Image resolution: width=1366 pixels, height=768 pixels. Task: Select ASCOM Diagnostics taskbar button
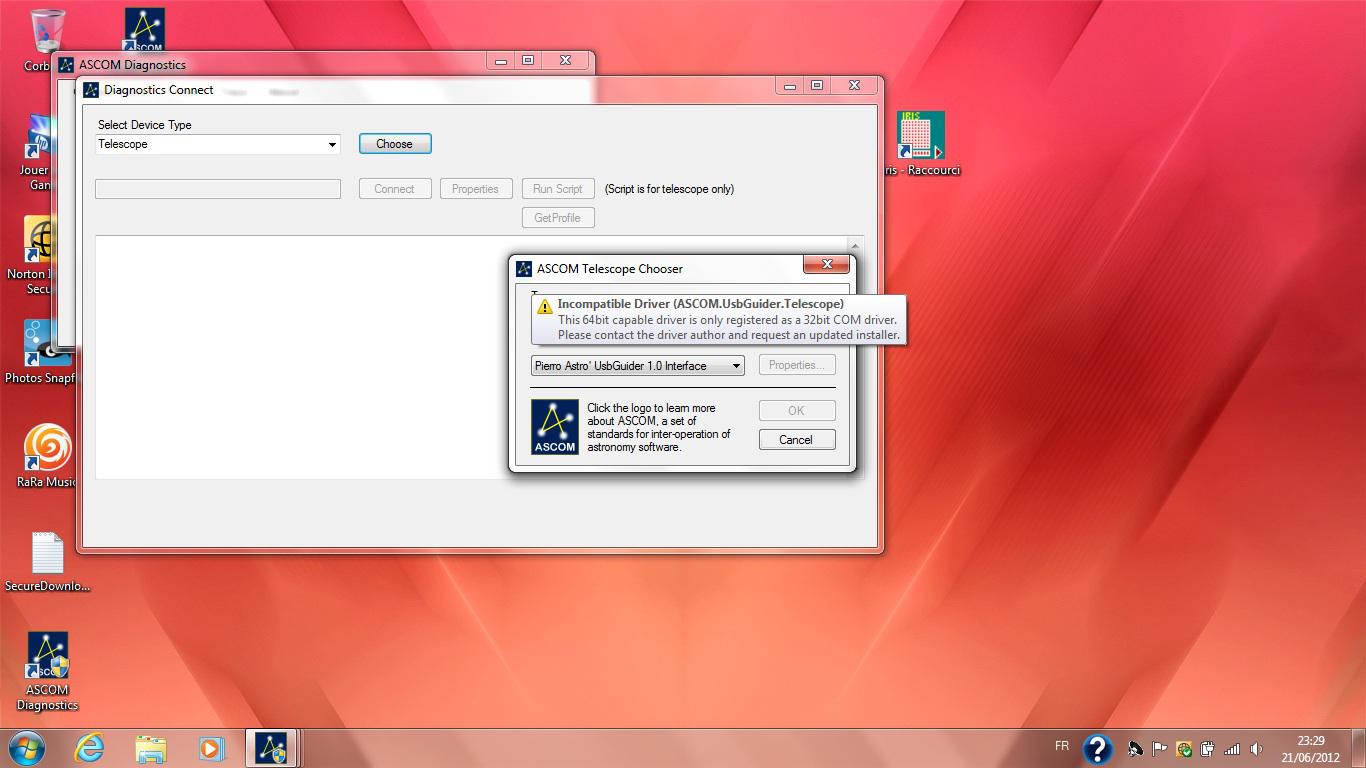tap(271, 748)
